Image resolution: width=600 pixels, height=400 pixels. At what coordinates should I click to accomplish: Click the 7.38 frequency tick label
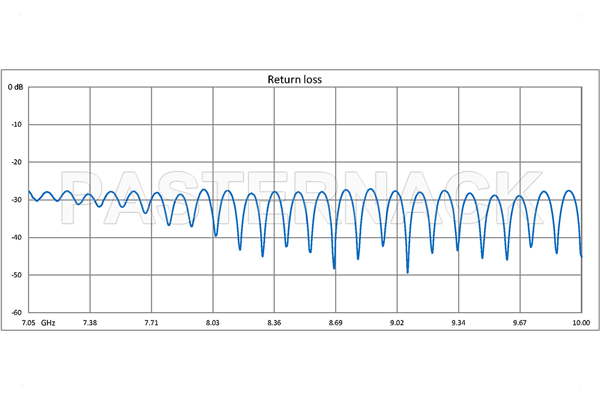[x=89, y=323]
